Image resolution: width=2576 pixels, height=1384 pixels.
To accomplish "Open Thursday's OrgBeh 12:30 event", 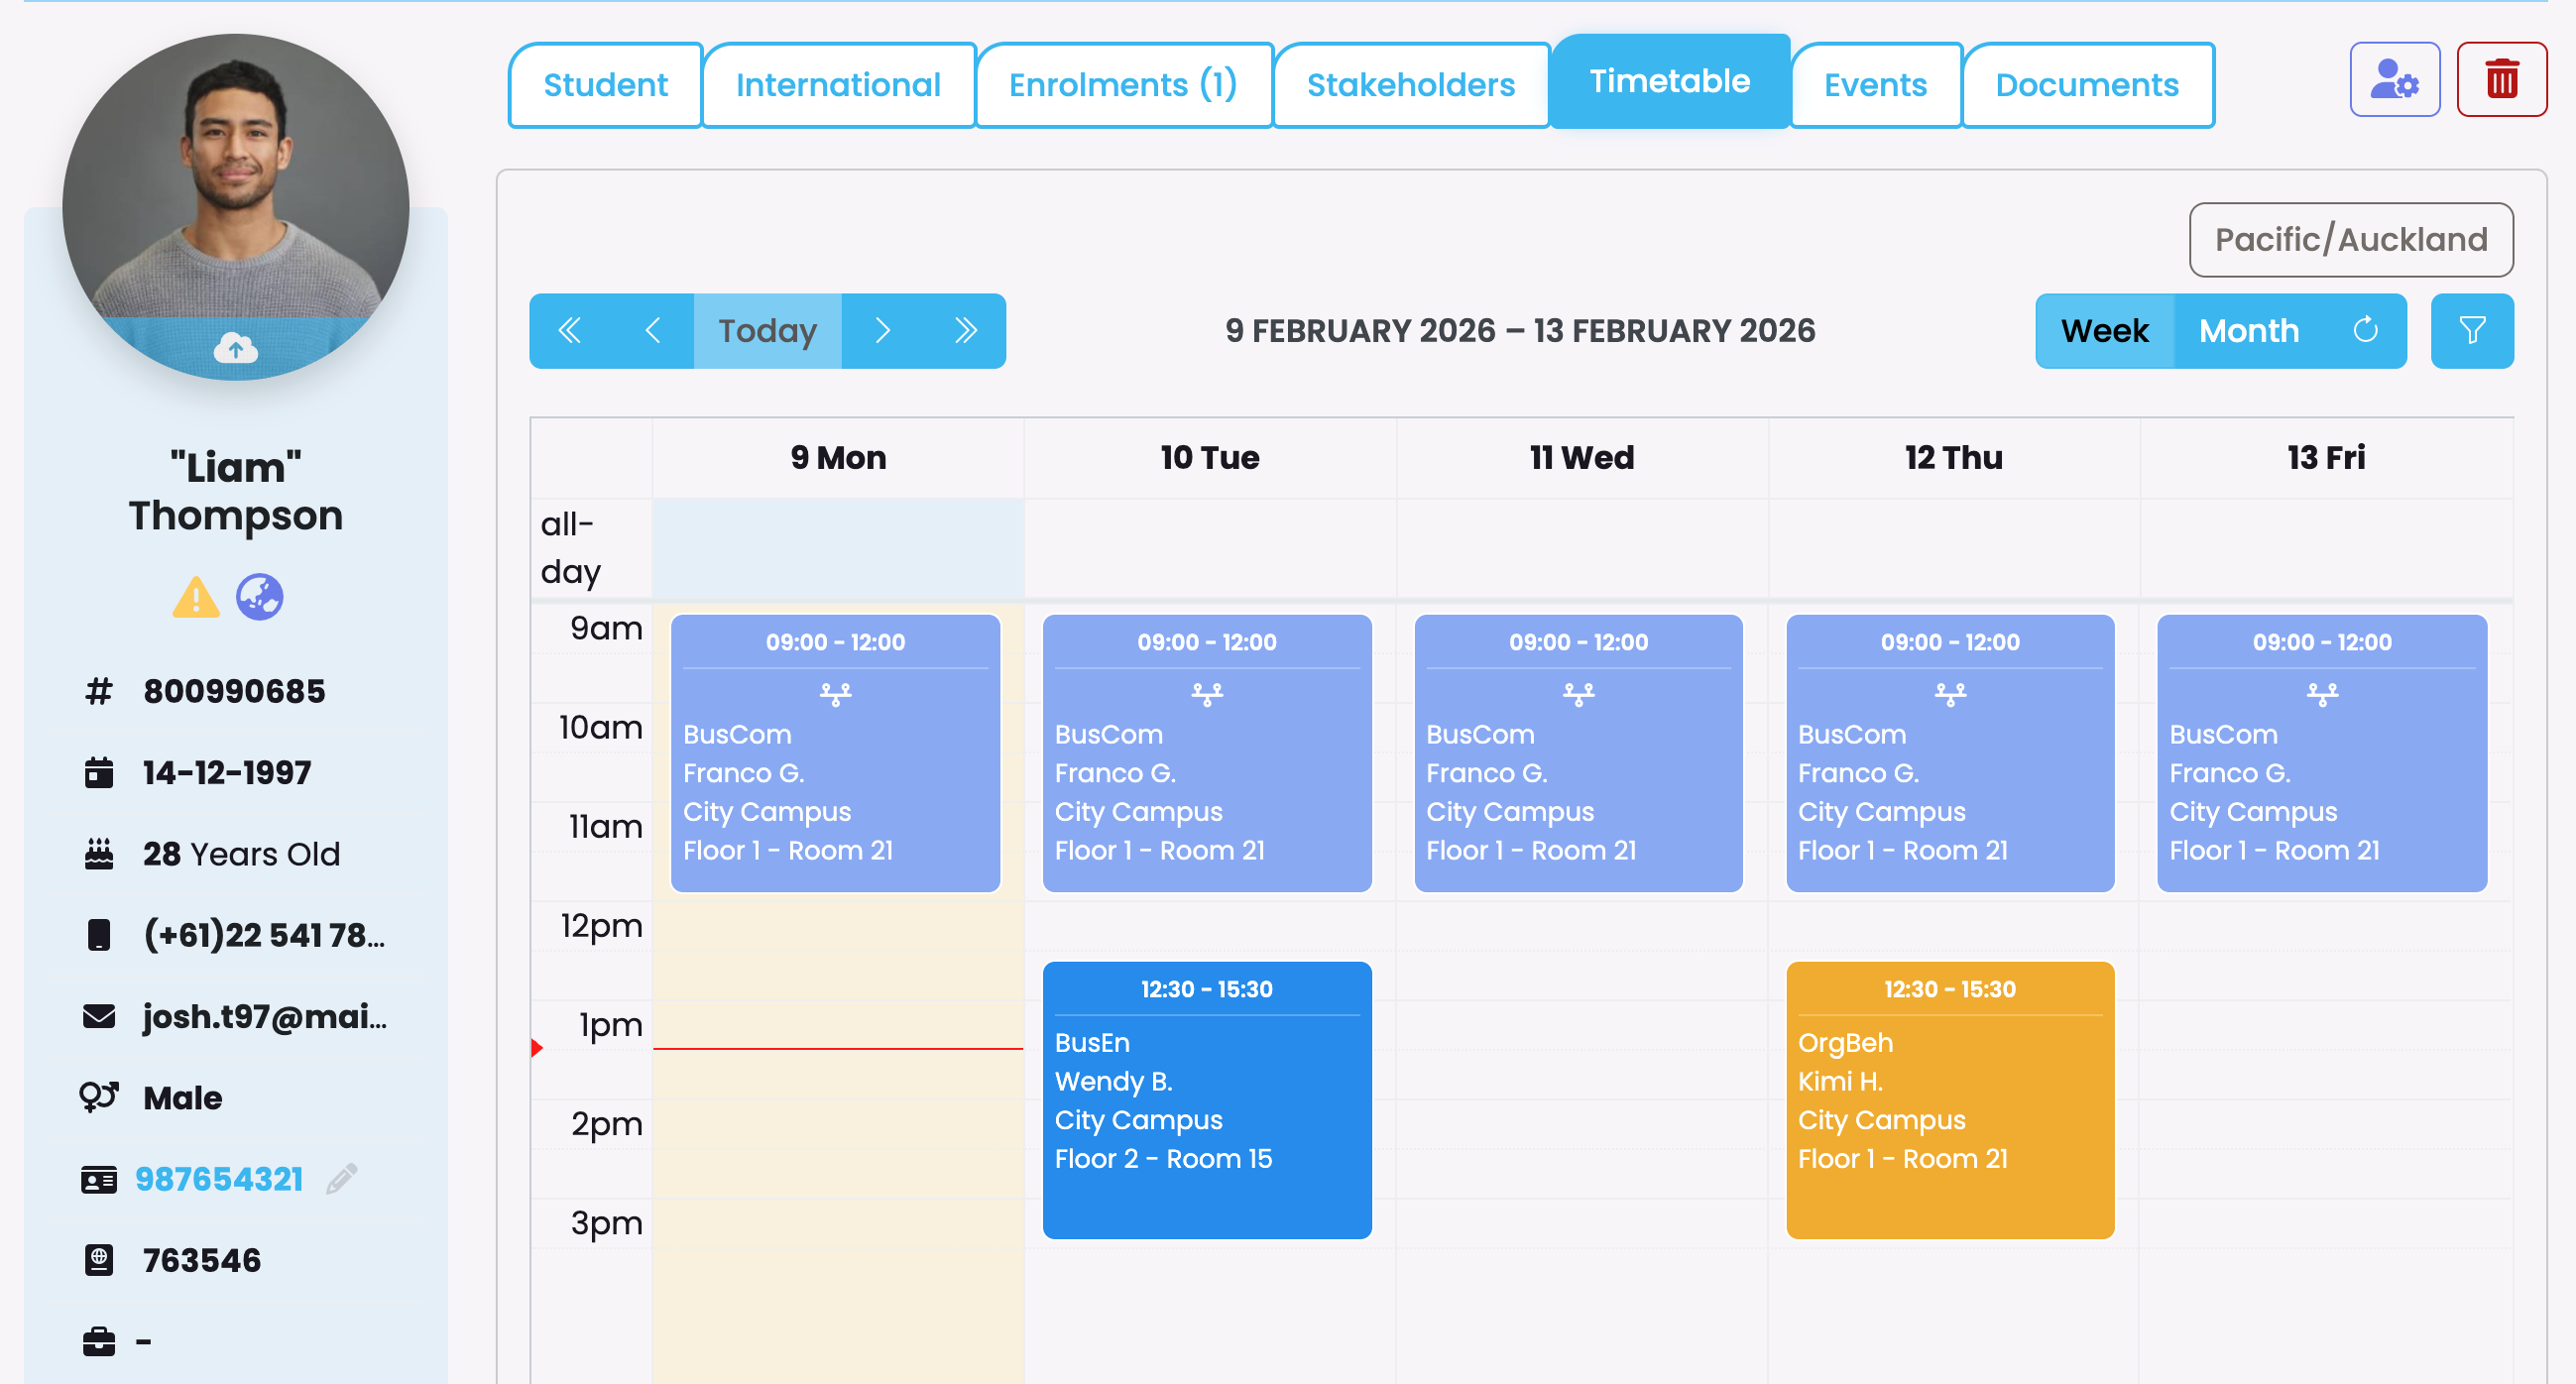I will click(x=1949, y=1100).
